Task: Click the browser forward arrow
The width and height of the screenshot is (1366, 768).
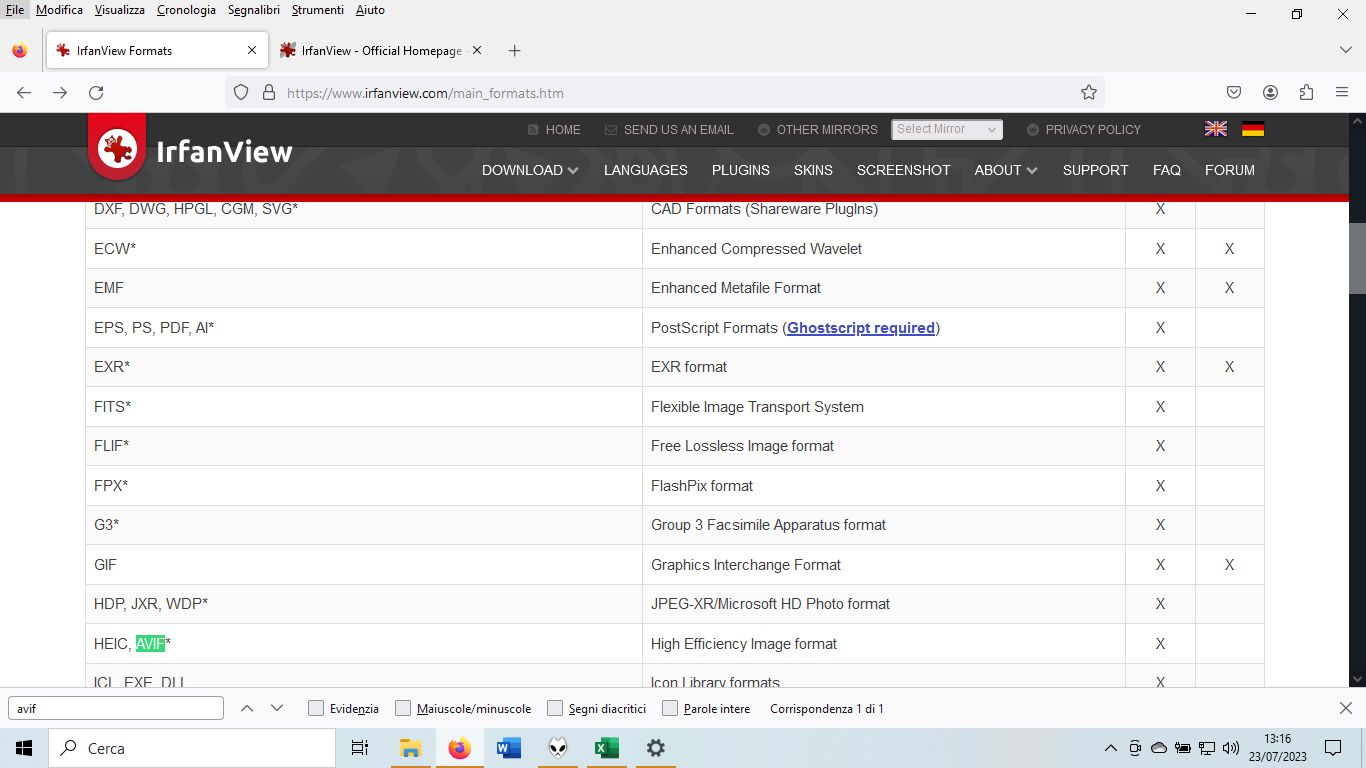Action: (x=60, y=92)
